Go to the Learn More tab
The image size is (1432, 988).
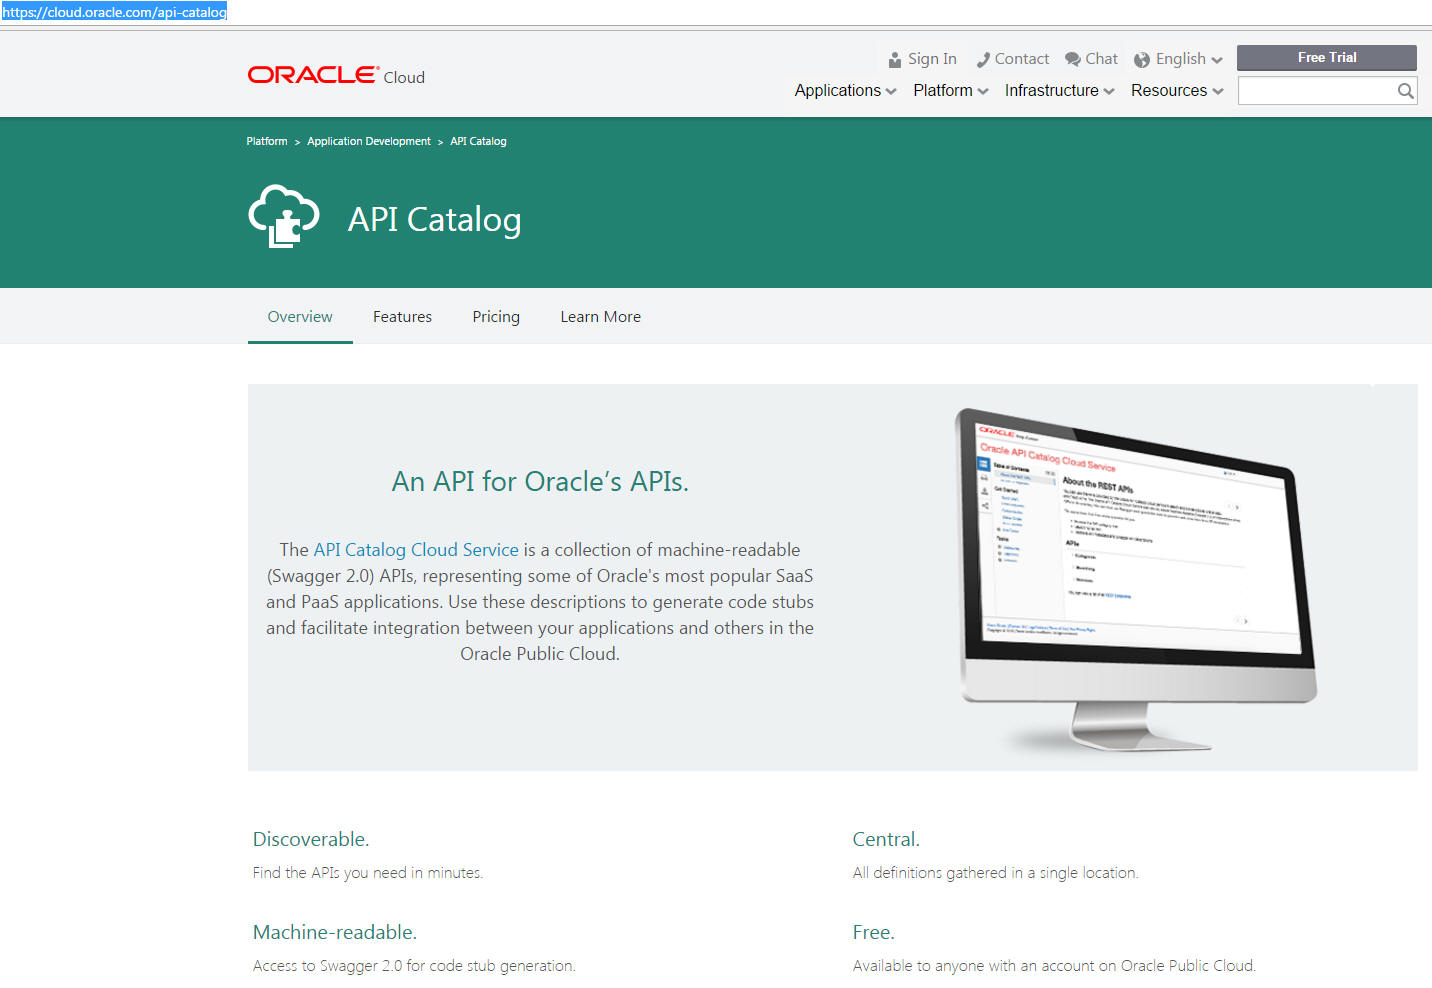tap(600, 316)
